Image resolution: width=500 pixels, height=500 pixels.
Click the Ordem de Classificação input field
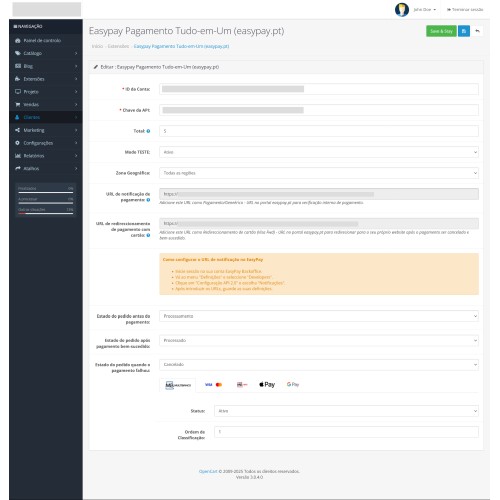[346, 432]
